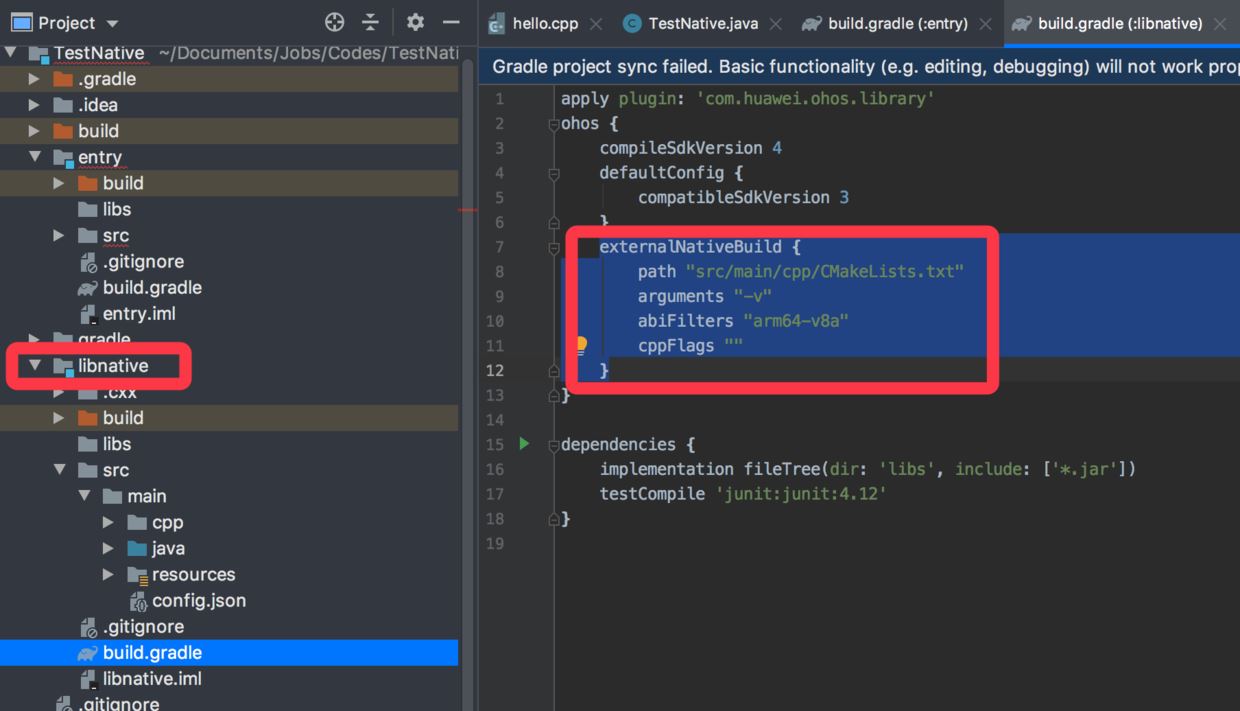
Task: Fold the ohos block in gutter
Action: [553, 124]
